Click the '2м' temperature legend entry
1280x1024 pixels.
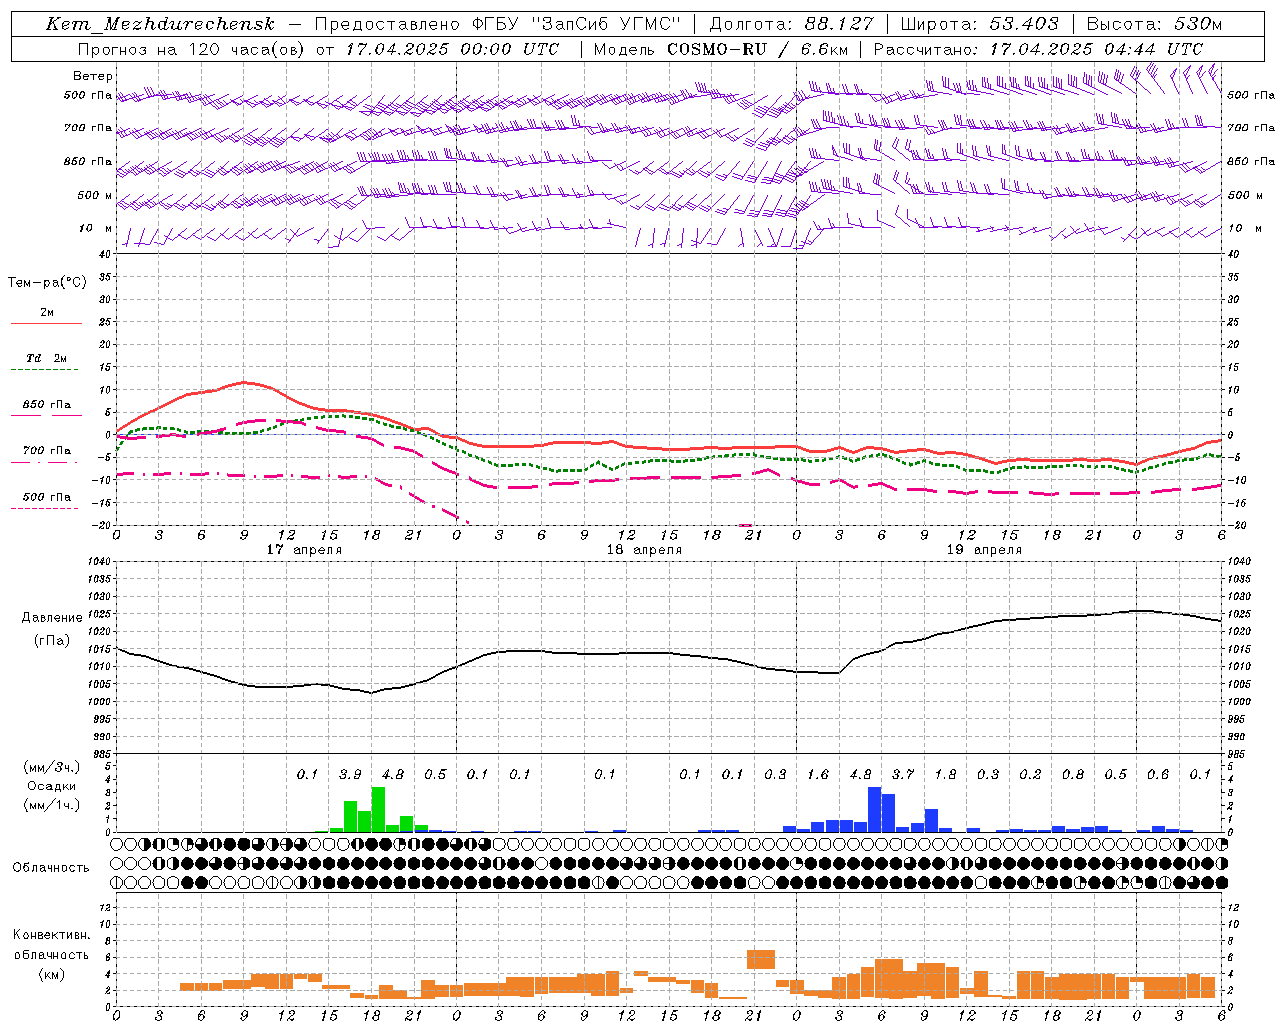tap(47, 313)
